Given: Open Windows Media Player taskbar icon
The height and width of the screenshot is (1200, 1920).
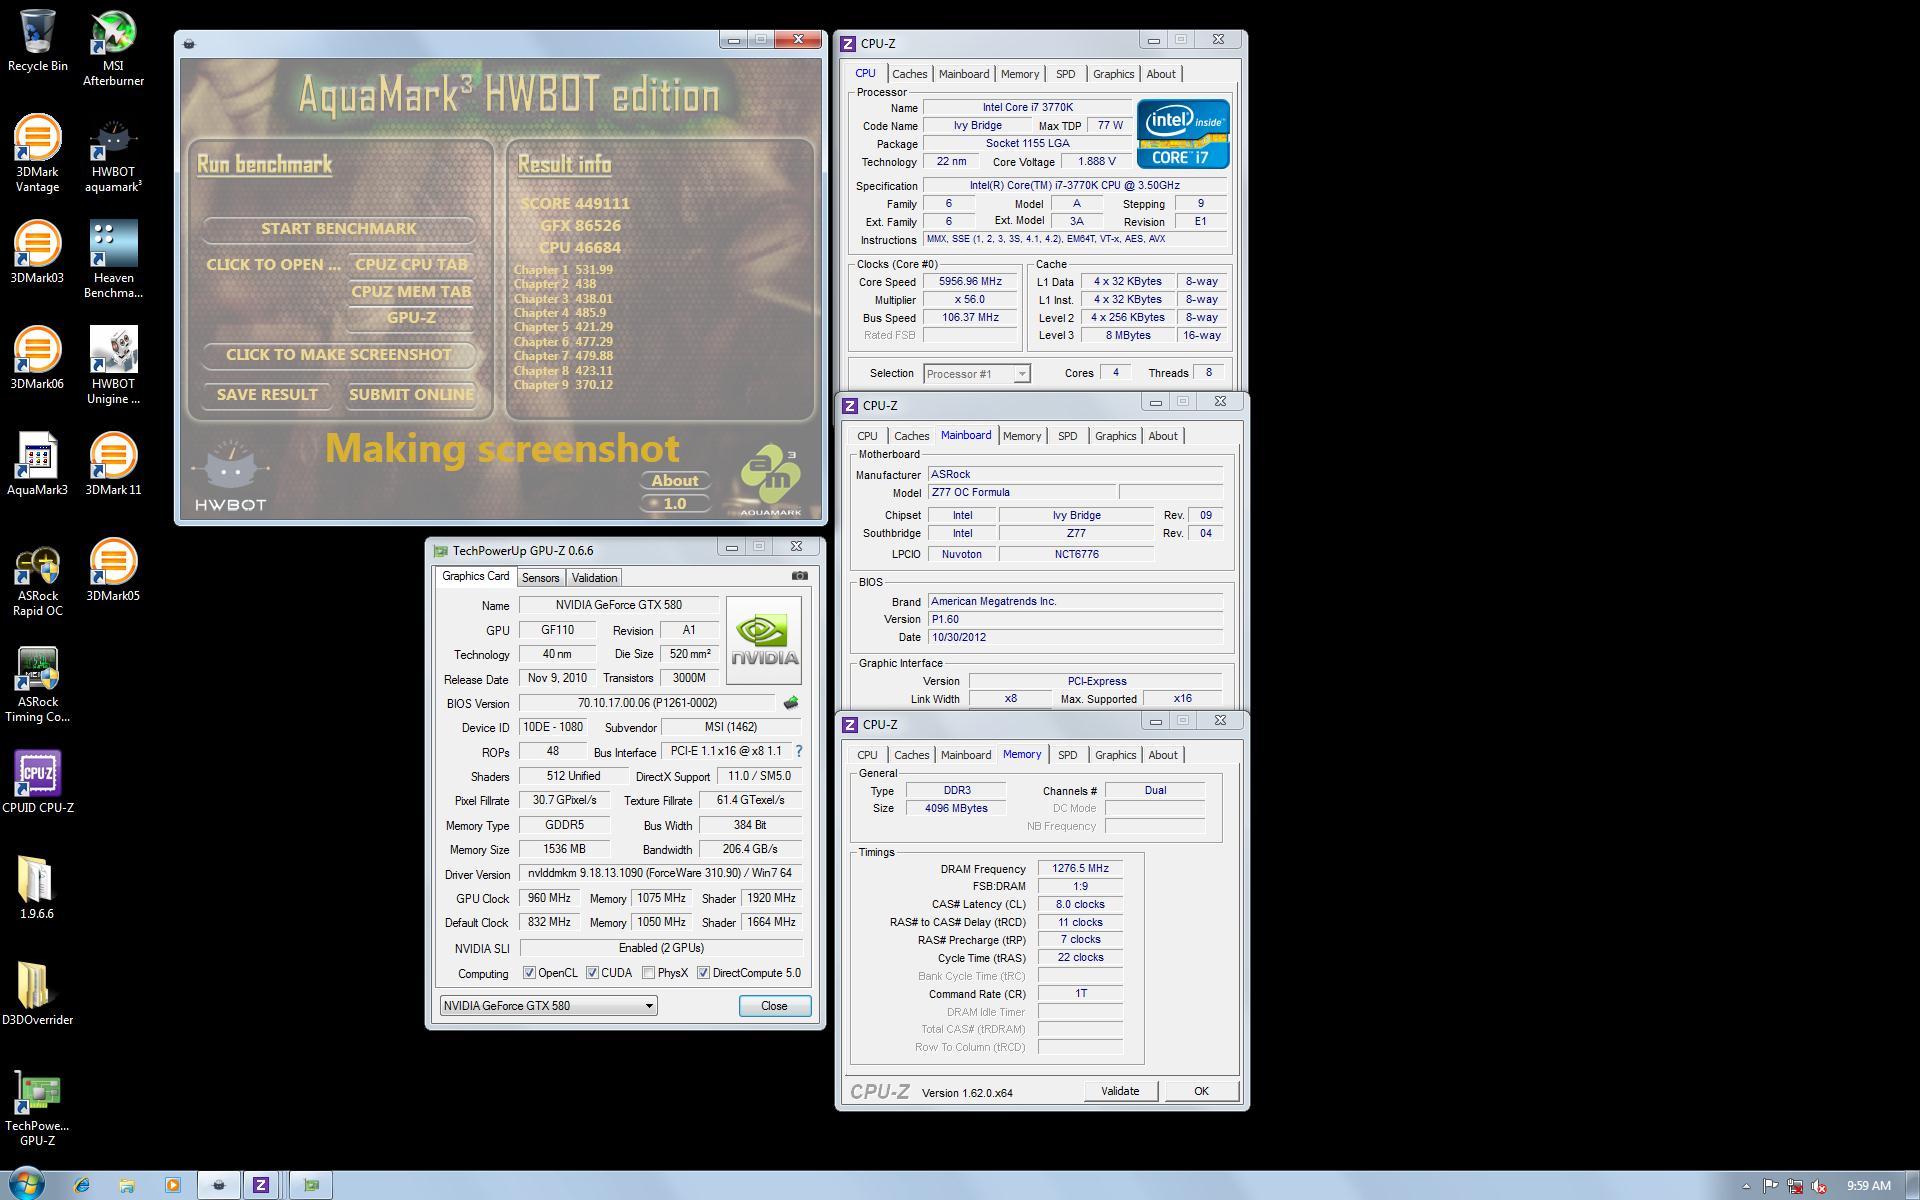Looking at the screenshot, I should pyautogui.click(x=172, y=1185).
